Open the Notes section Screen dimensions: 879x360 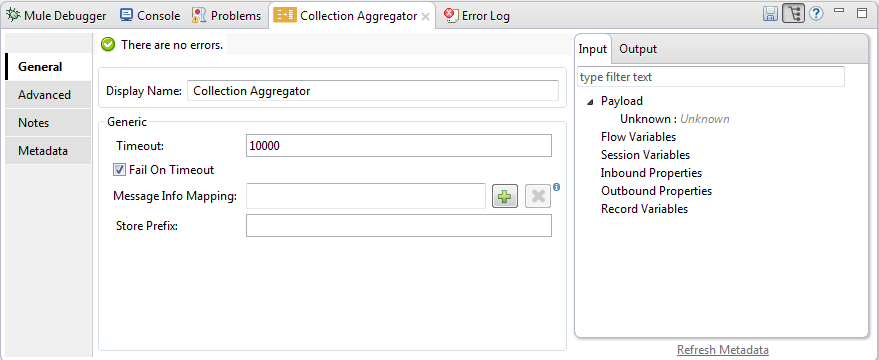coord(48,123)
